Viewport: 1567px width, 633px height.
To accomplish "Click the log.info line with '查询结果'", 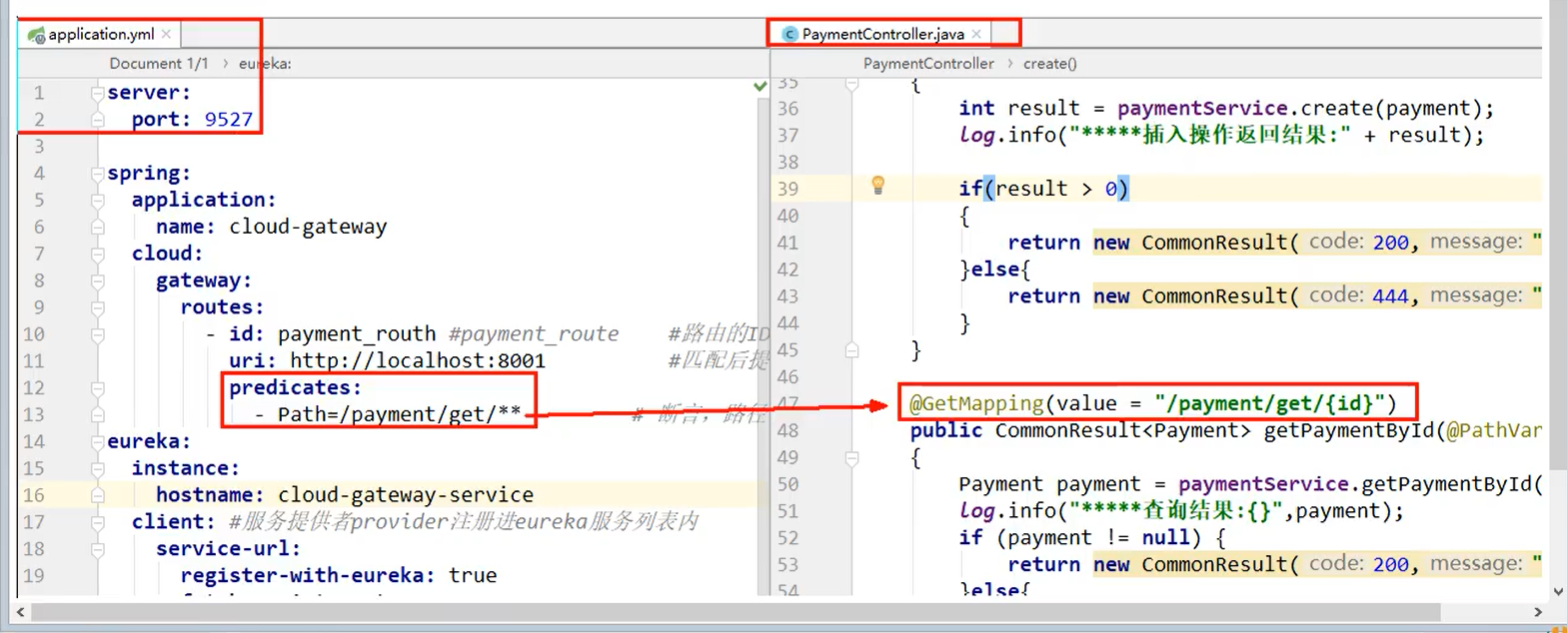I will [1181, 511].
